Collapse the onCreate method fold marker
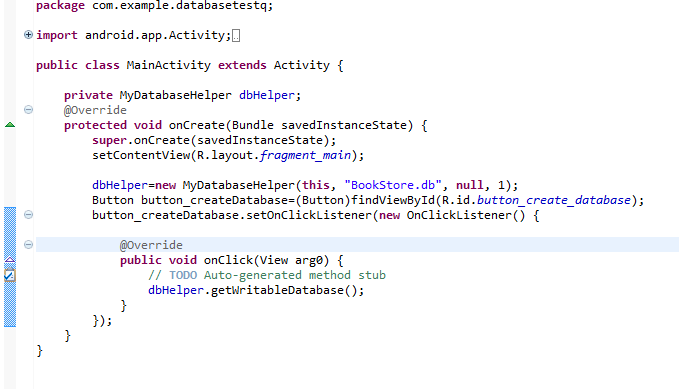This screenshot has width=679, height=389. (28, 110)
